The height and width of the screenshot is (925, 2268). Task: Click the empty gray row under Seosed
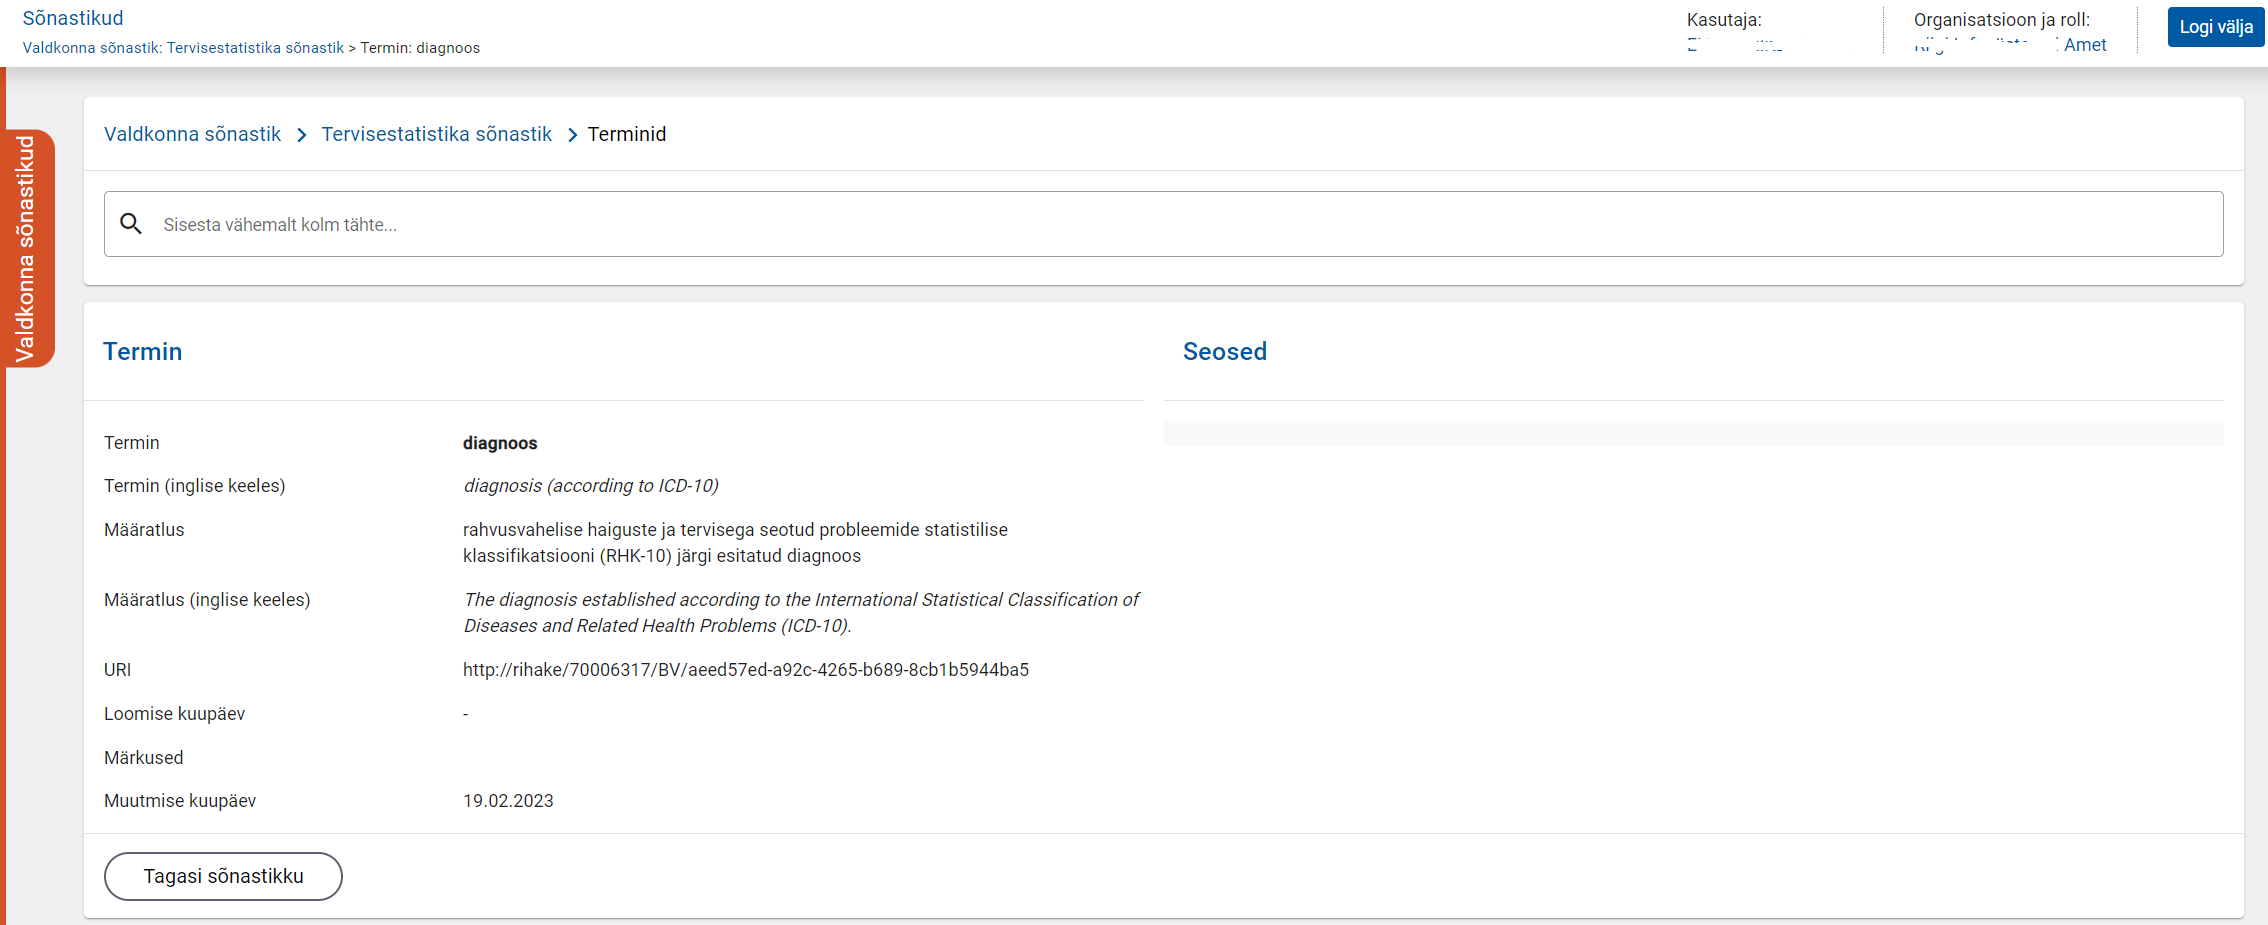point(1692,433)
